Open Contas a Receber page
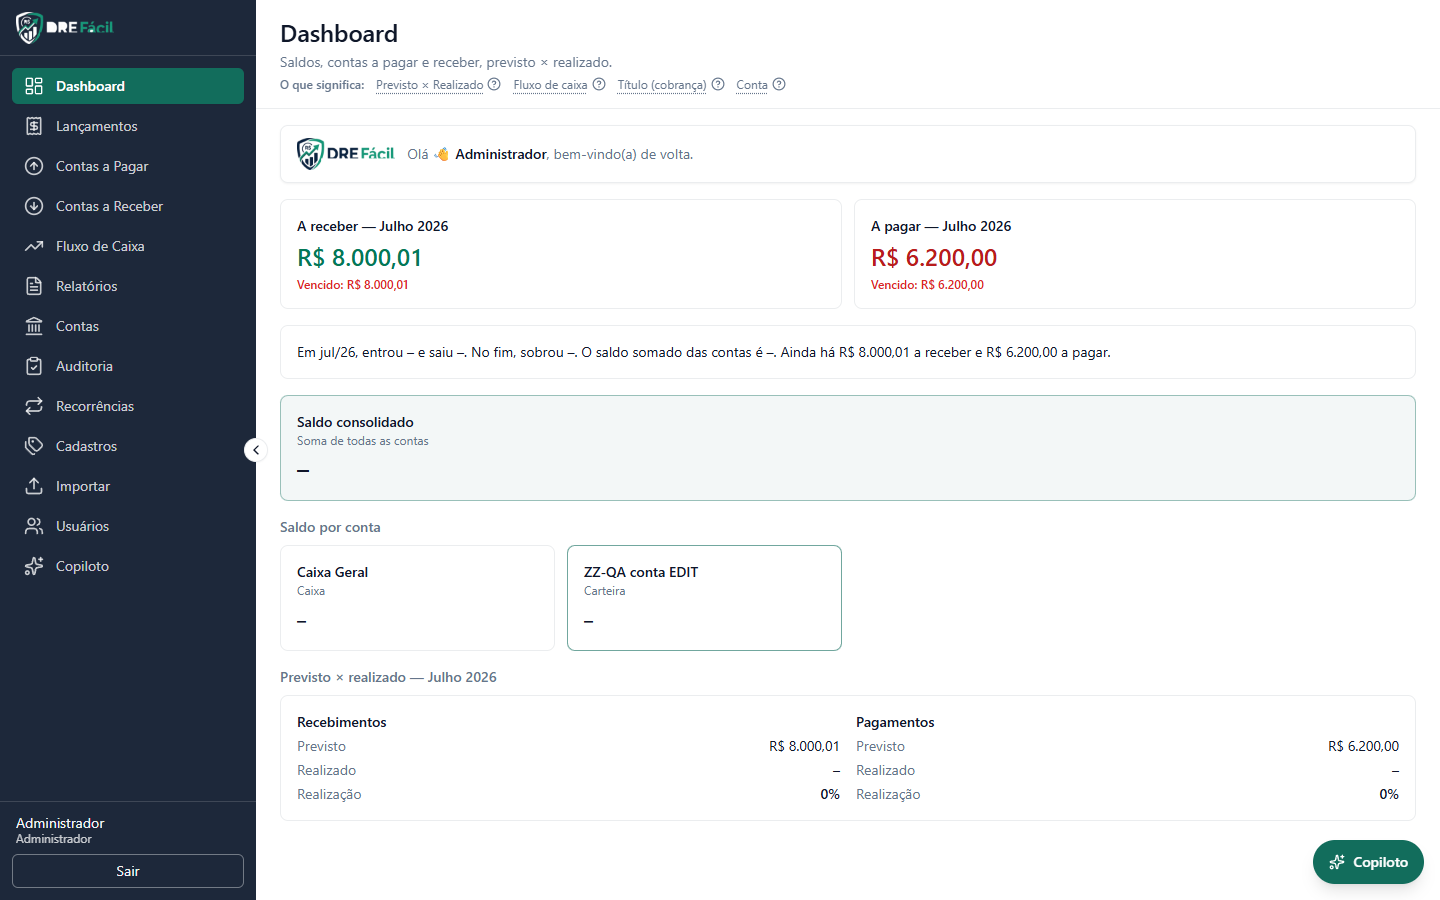 click(128, 206)
